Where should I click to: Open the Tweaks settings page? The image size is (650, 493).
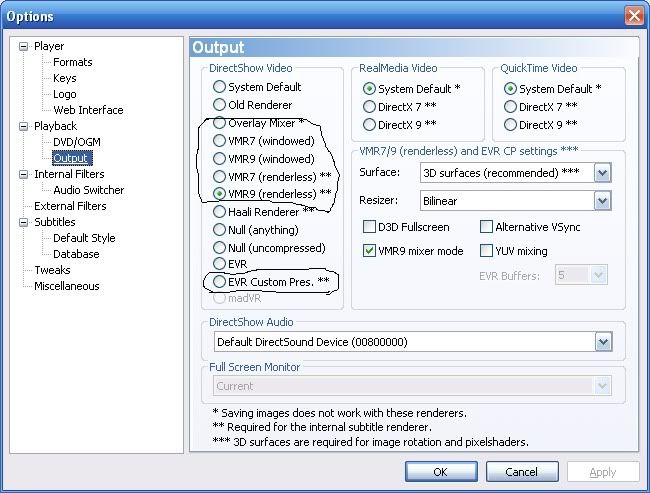pyautogui.click(x=52, y=270)
